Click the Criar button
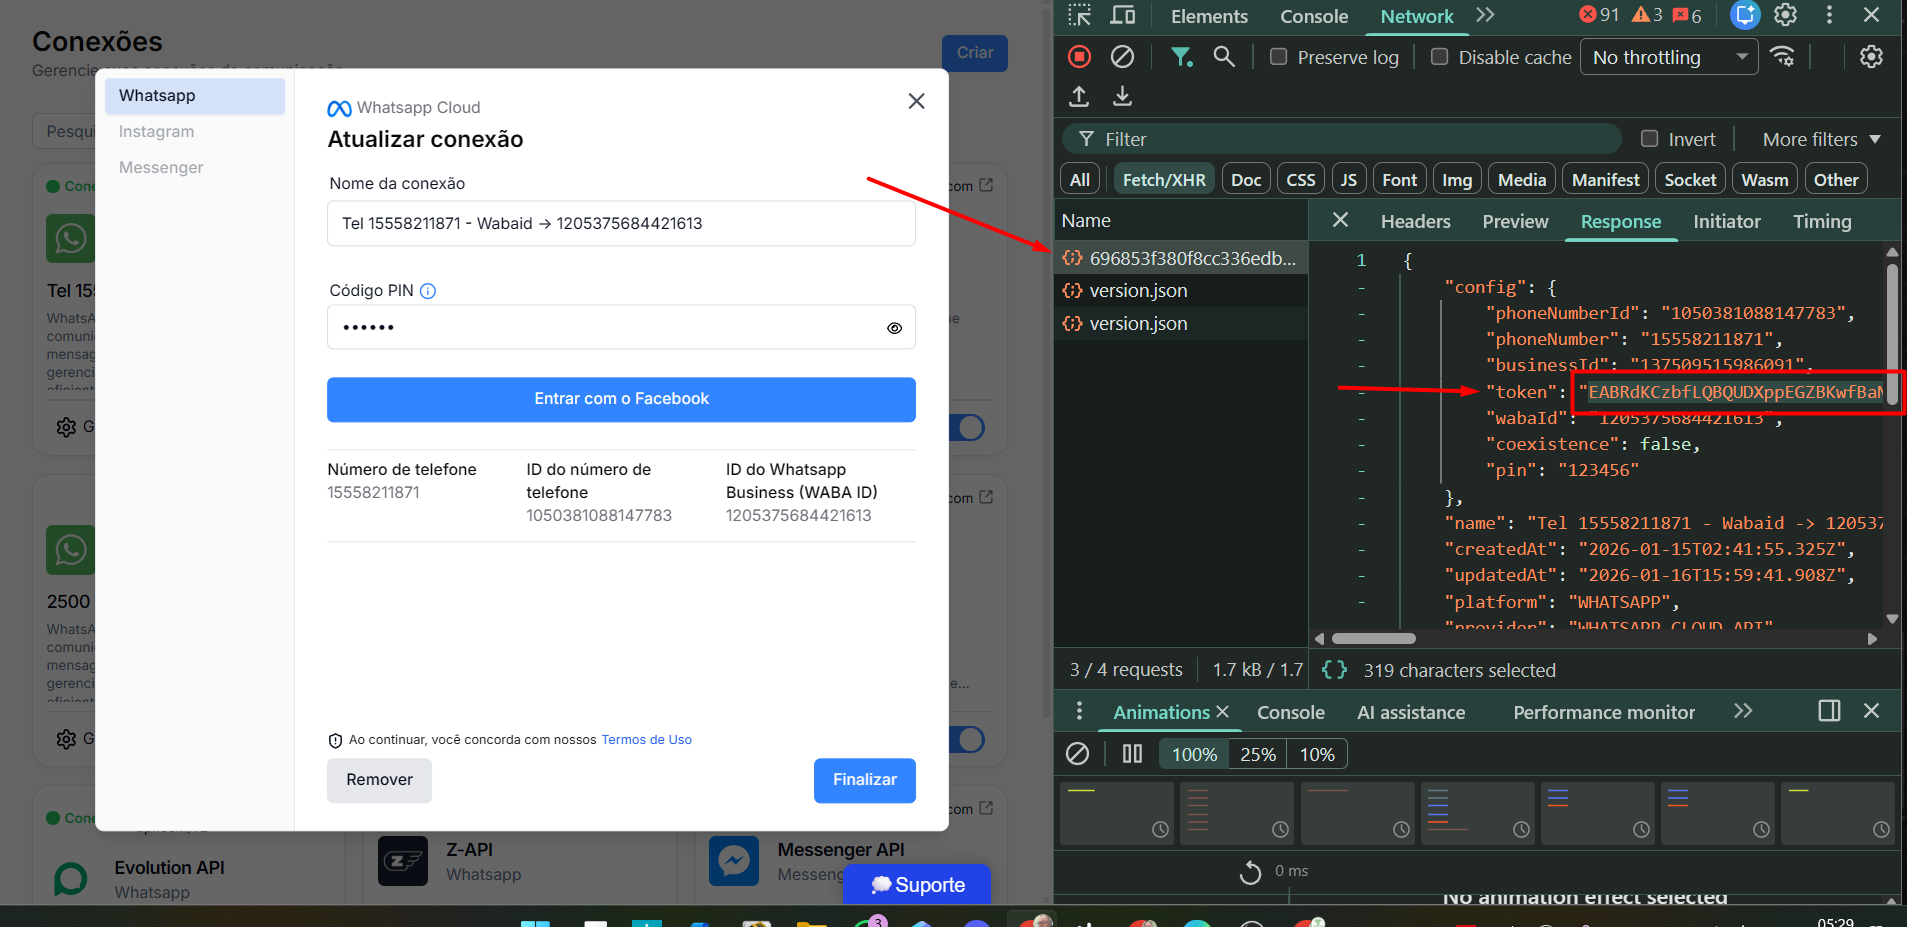Screen dimensions: 1907x927 coord(975,53)
